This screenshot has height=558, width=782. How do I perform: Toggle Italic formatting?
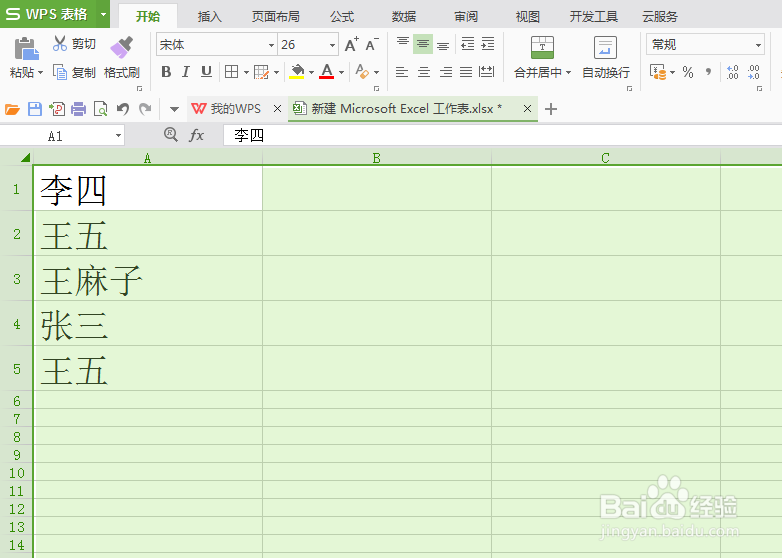pos(186,72)
